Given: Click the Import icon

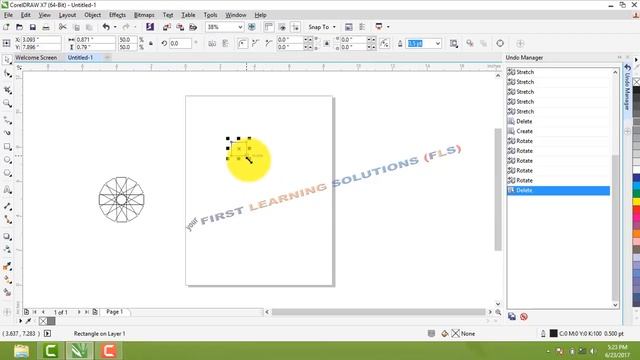Looking at the screenshot, I should click(x=167, y=27).
